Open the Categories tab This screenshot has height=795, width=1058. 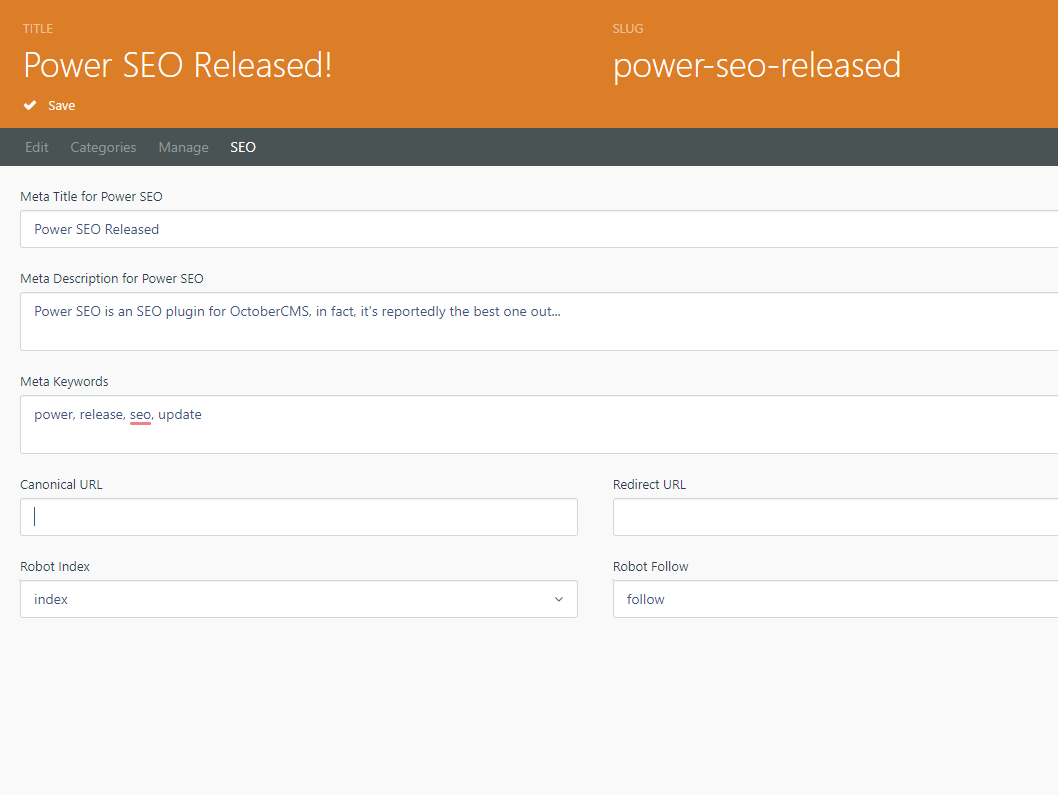(103, 147)
